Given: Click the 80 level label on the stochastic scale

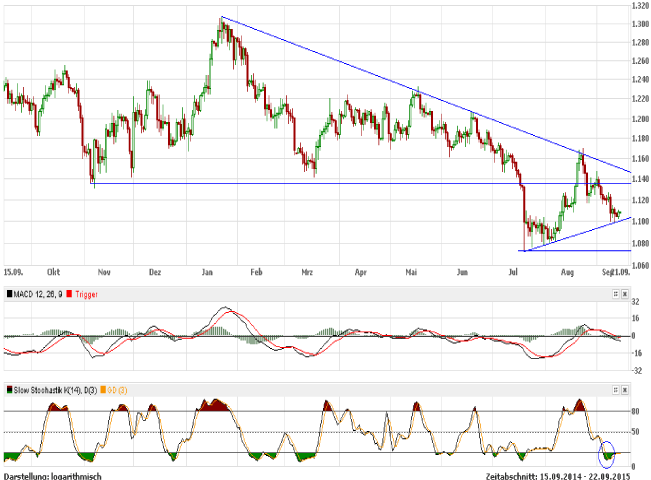Looking at the screenshot, I should click(635, 411).
